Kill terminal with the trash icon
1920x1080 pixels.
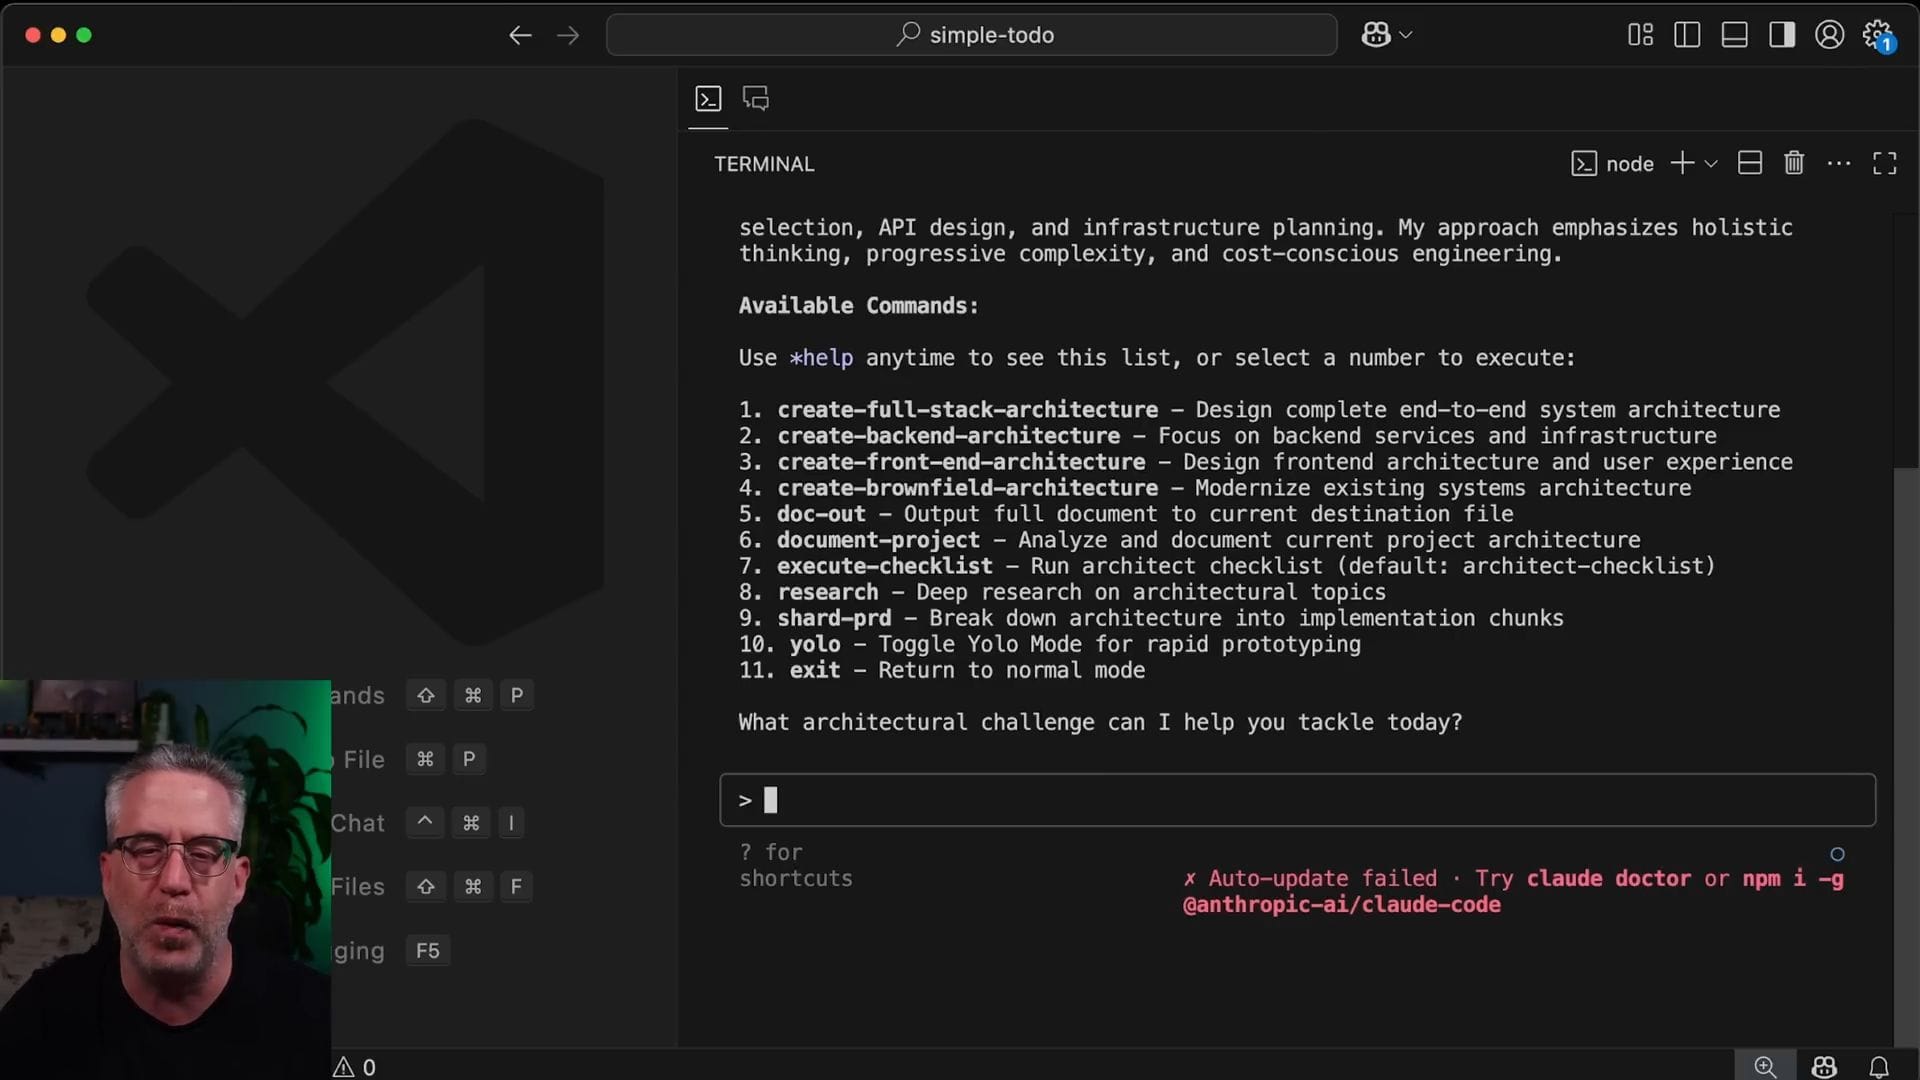(1794, 163)
